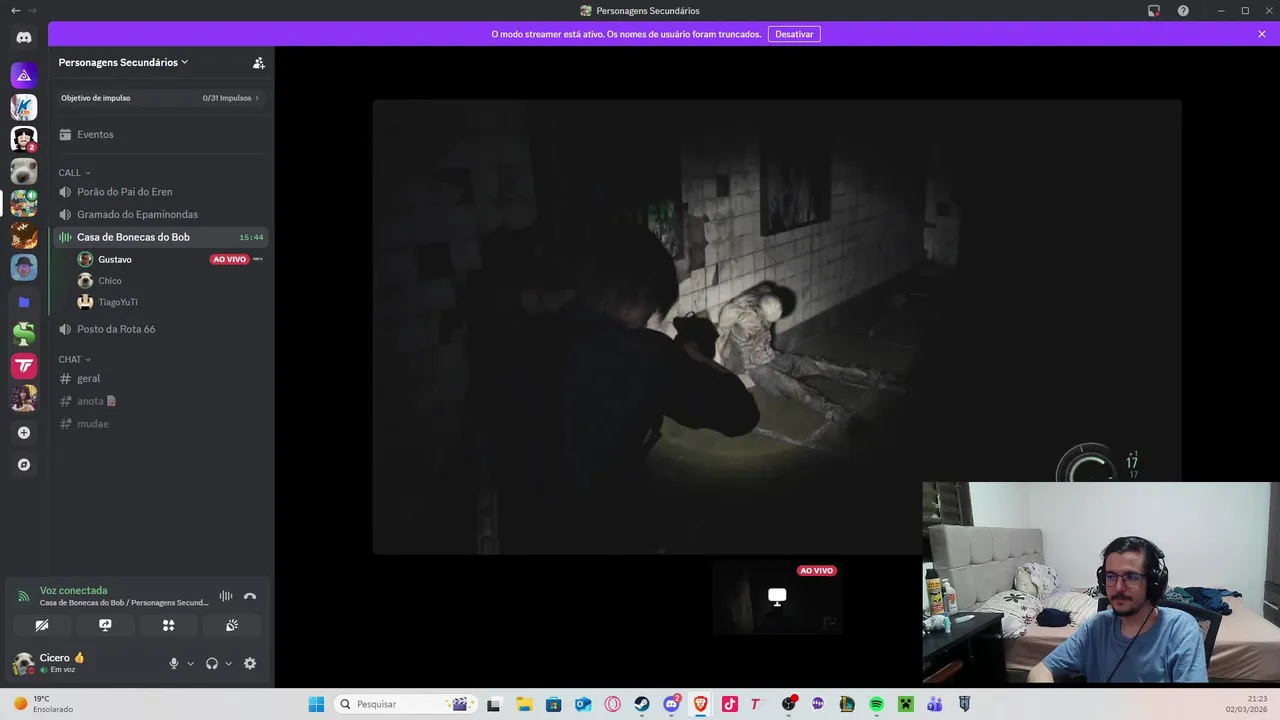Open Eventos calendar entry

pos(160,134)
